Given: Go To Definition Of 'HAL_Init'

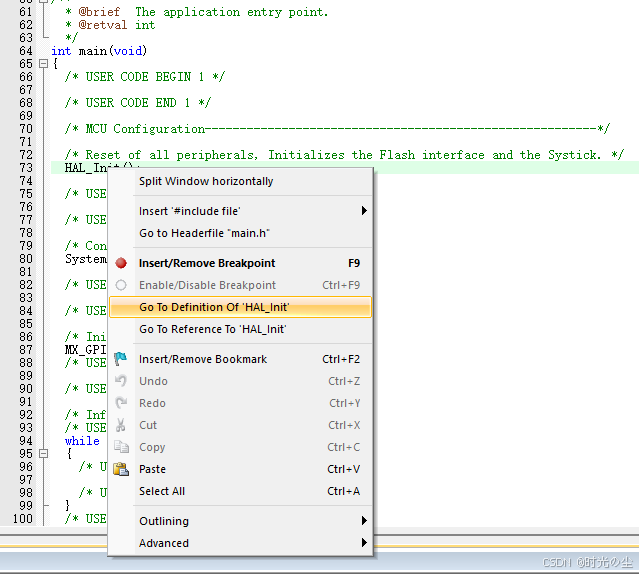Looking at the screenshot, I should pyautogui.click(x=240, y=307).
